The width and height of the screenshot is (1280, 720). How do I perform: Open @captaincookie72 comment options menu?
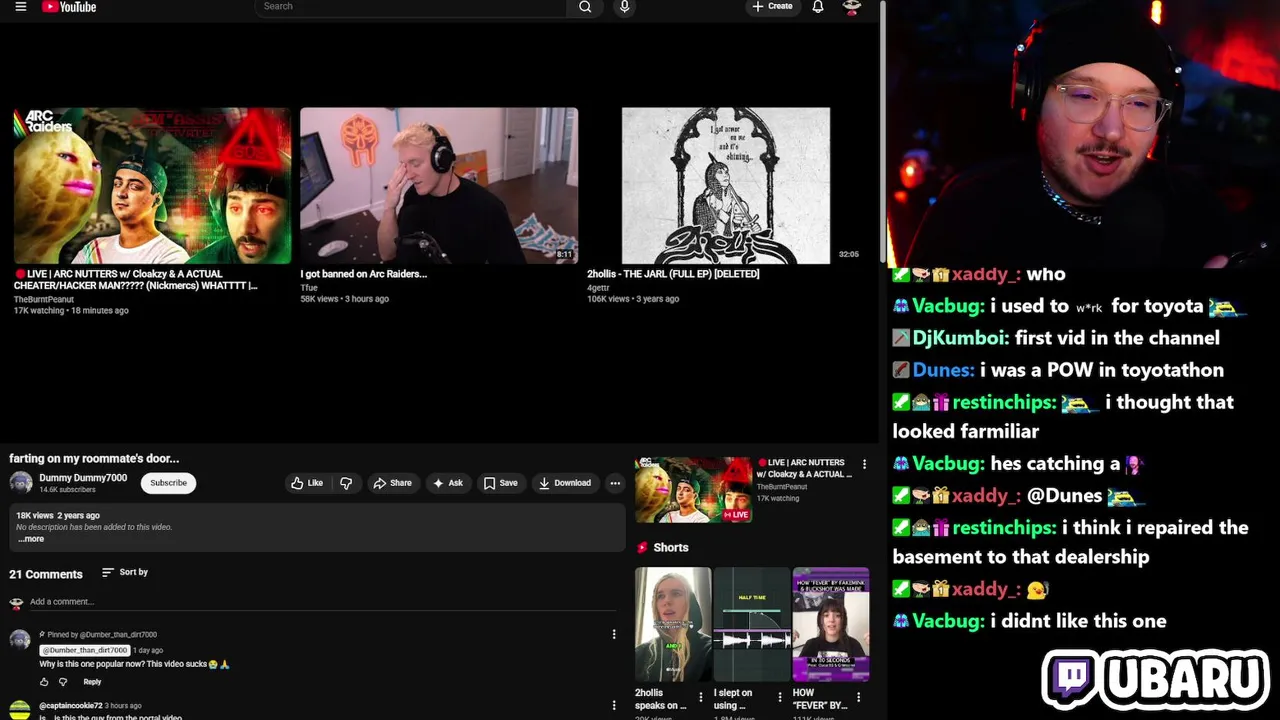(x=614, y=706)
